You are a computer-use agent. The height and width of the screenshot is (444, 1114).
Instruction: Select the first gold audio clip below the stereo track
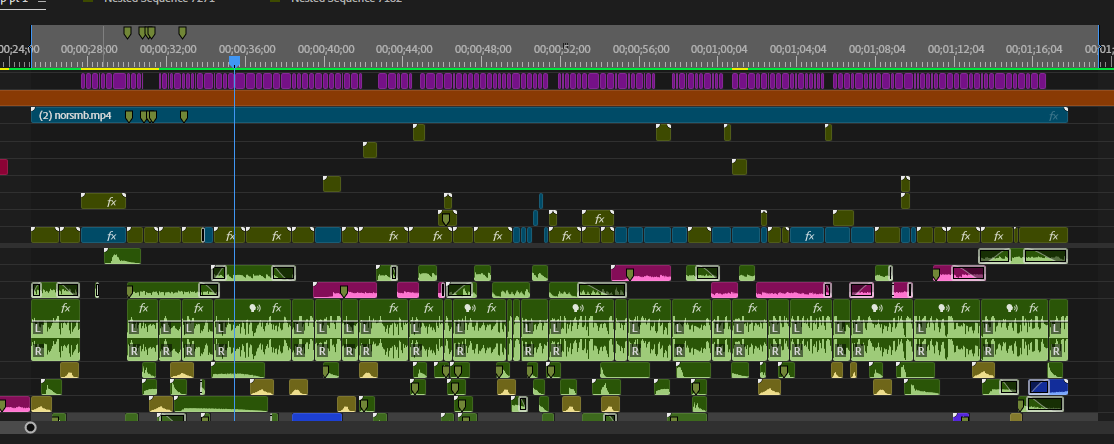pos(69,370)
